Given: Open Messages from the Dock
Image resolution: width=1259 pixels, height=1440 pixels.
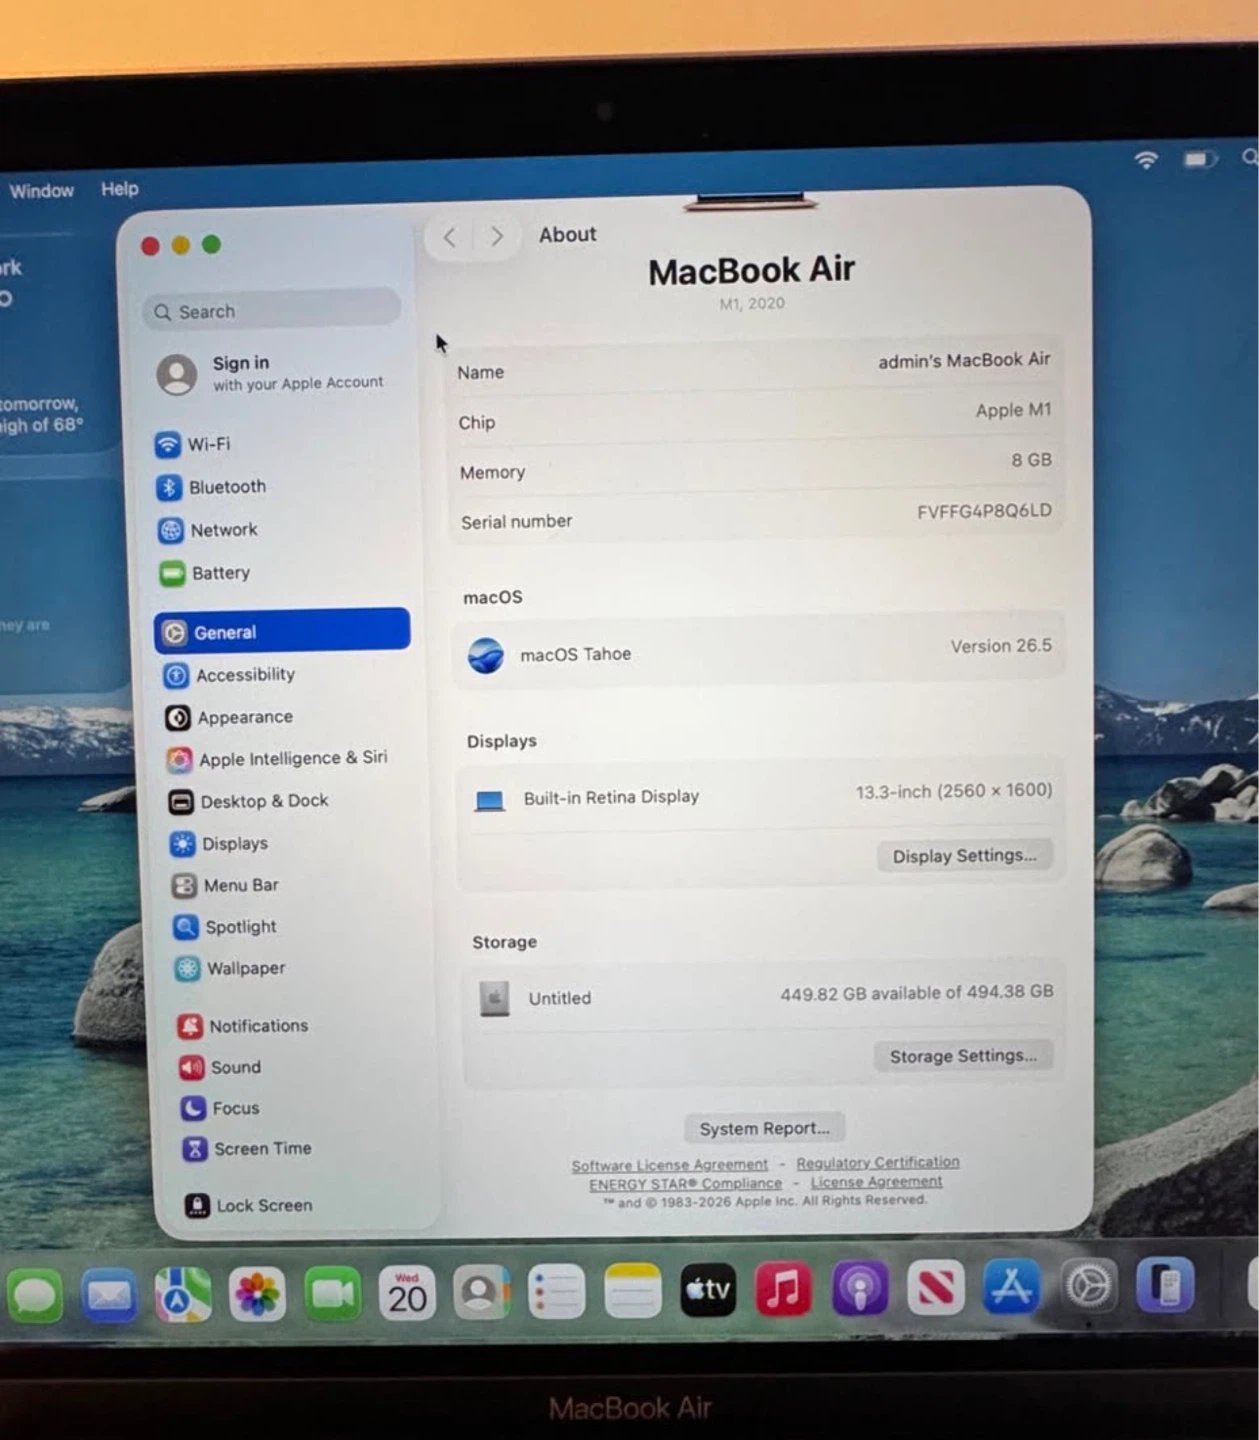Looking at the screenshot, I should tap(35, 1296).
